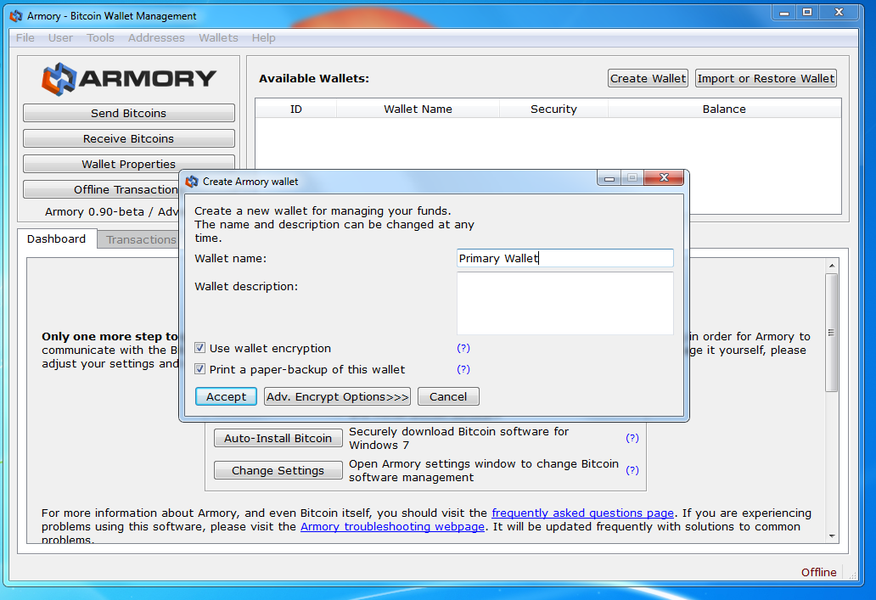
Task: Maximize the main Armory window
Action: 807,12
